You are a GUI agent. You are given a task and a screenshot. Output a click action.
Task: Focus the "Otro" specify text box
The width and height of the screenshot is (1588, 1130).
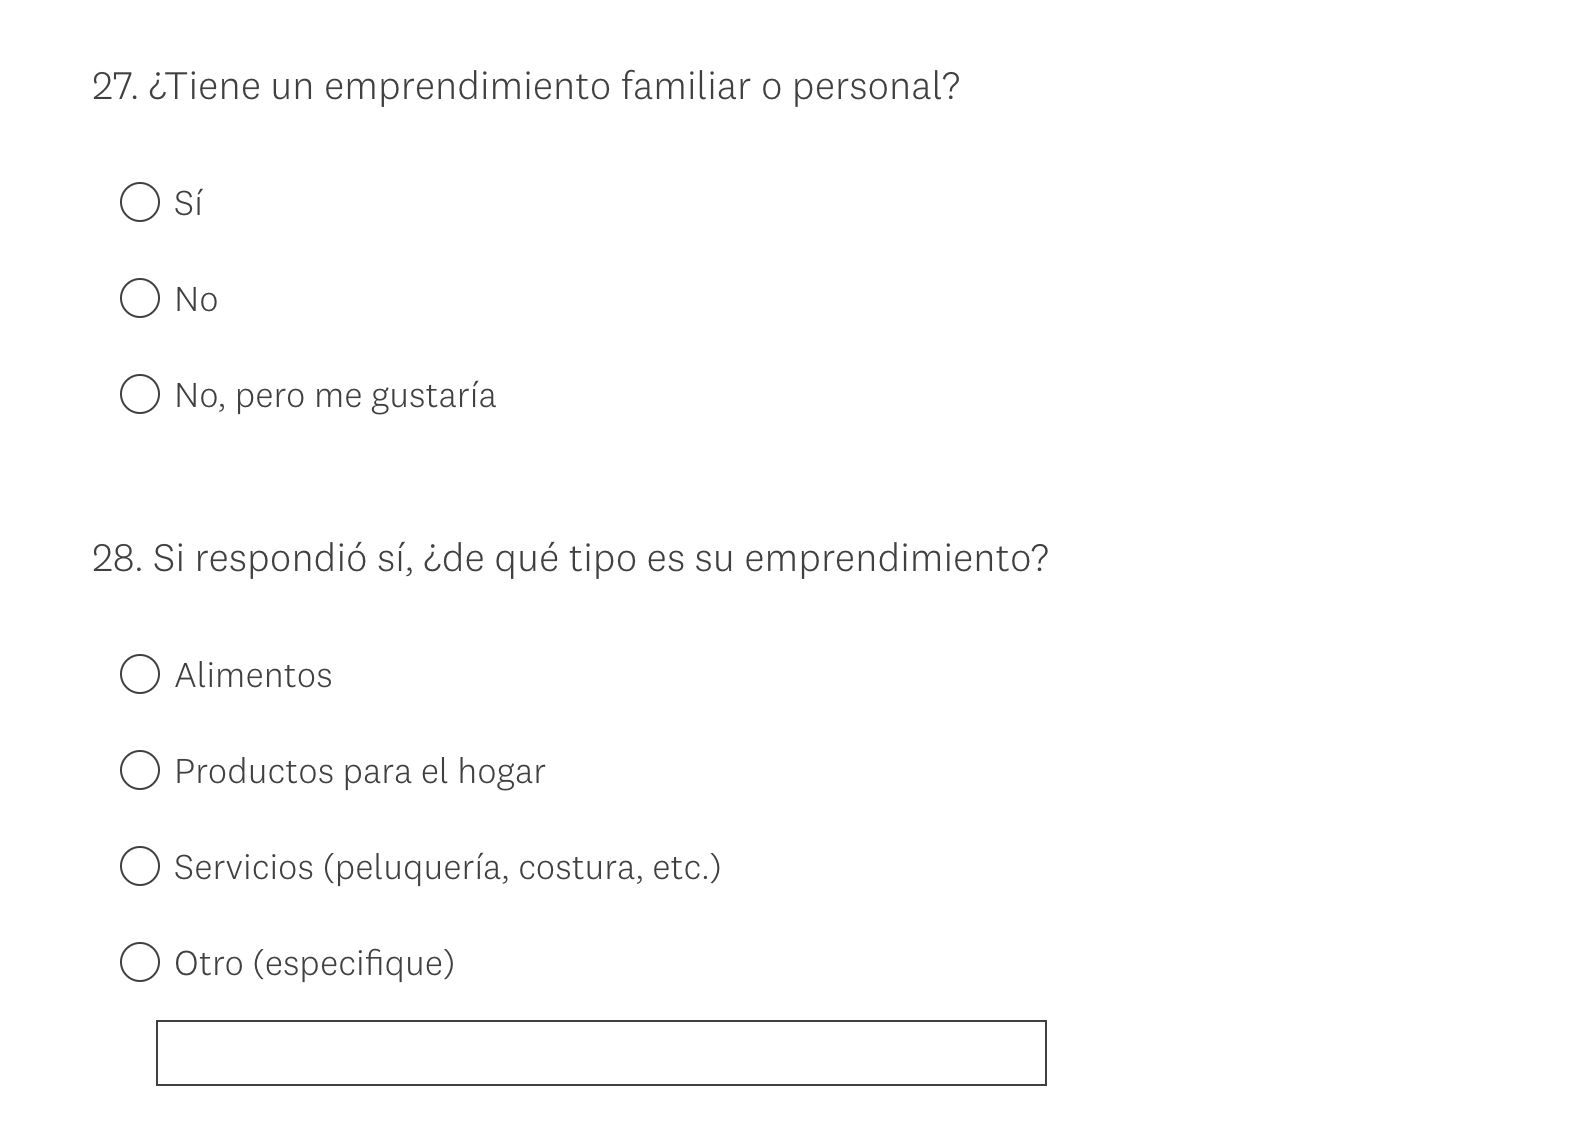click(x=601, y=1053)
